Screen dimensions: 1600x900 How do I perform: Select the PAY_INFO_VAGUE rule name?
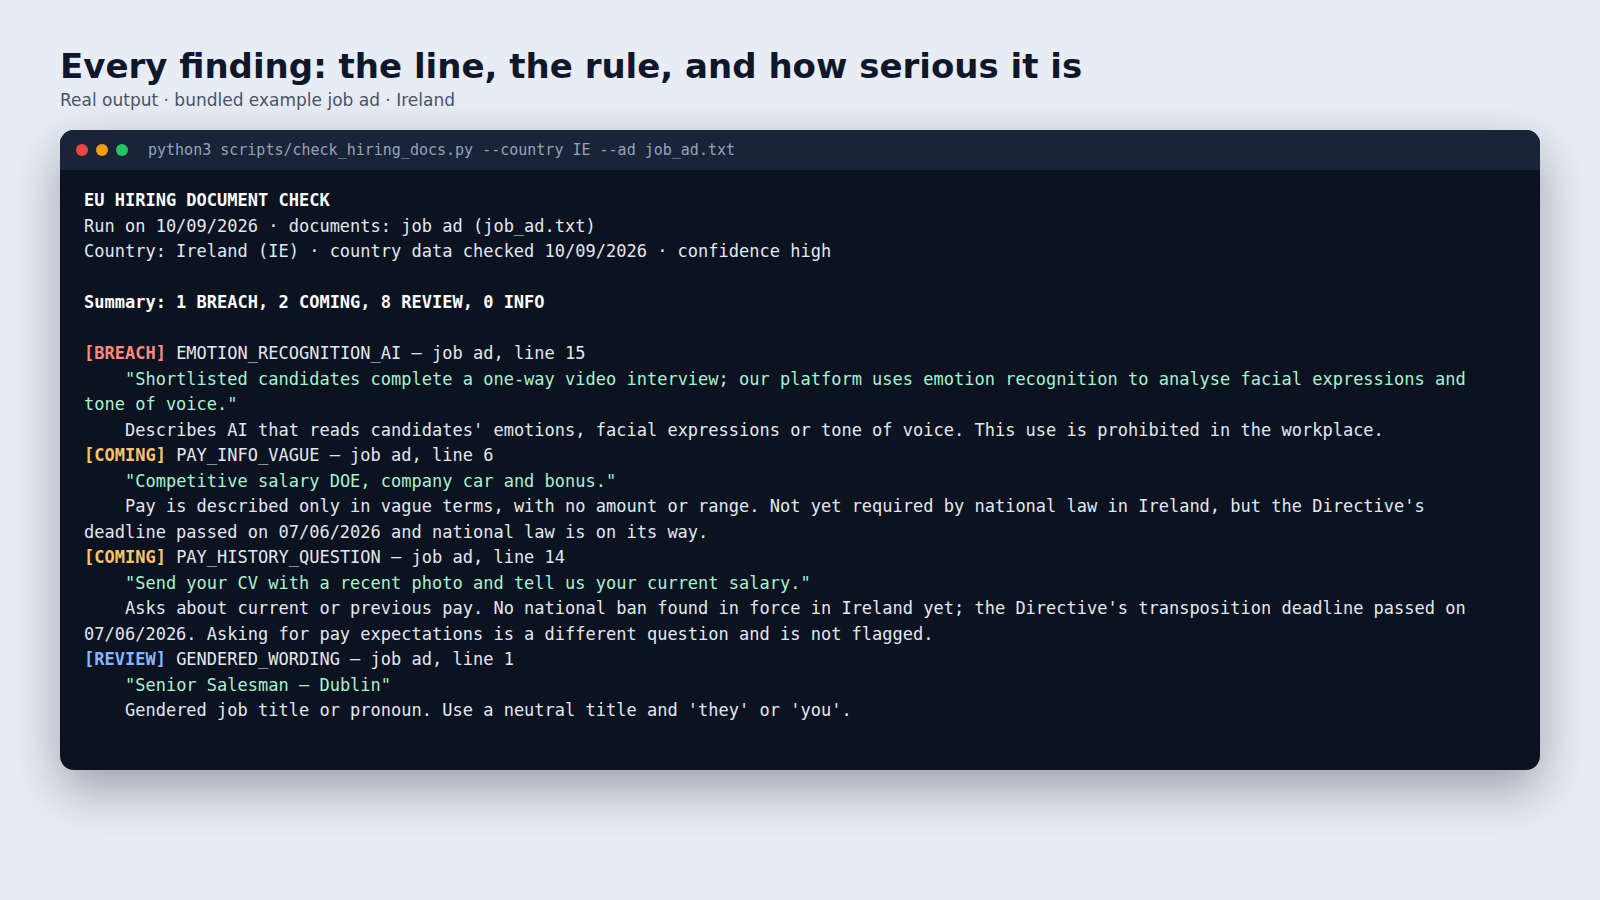click(247, 455)
